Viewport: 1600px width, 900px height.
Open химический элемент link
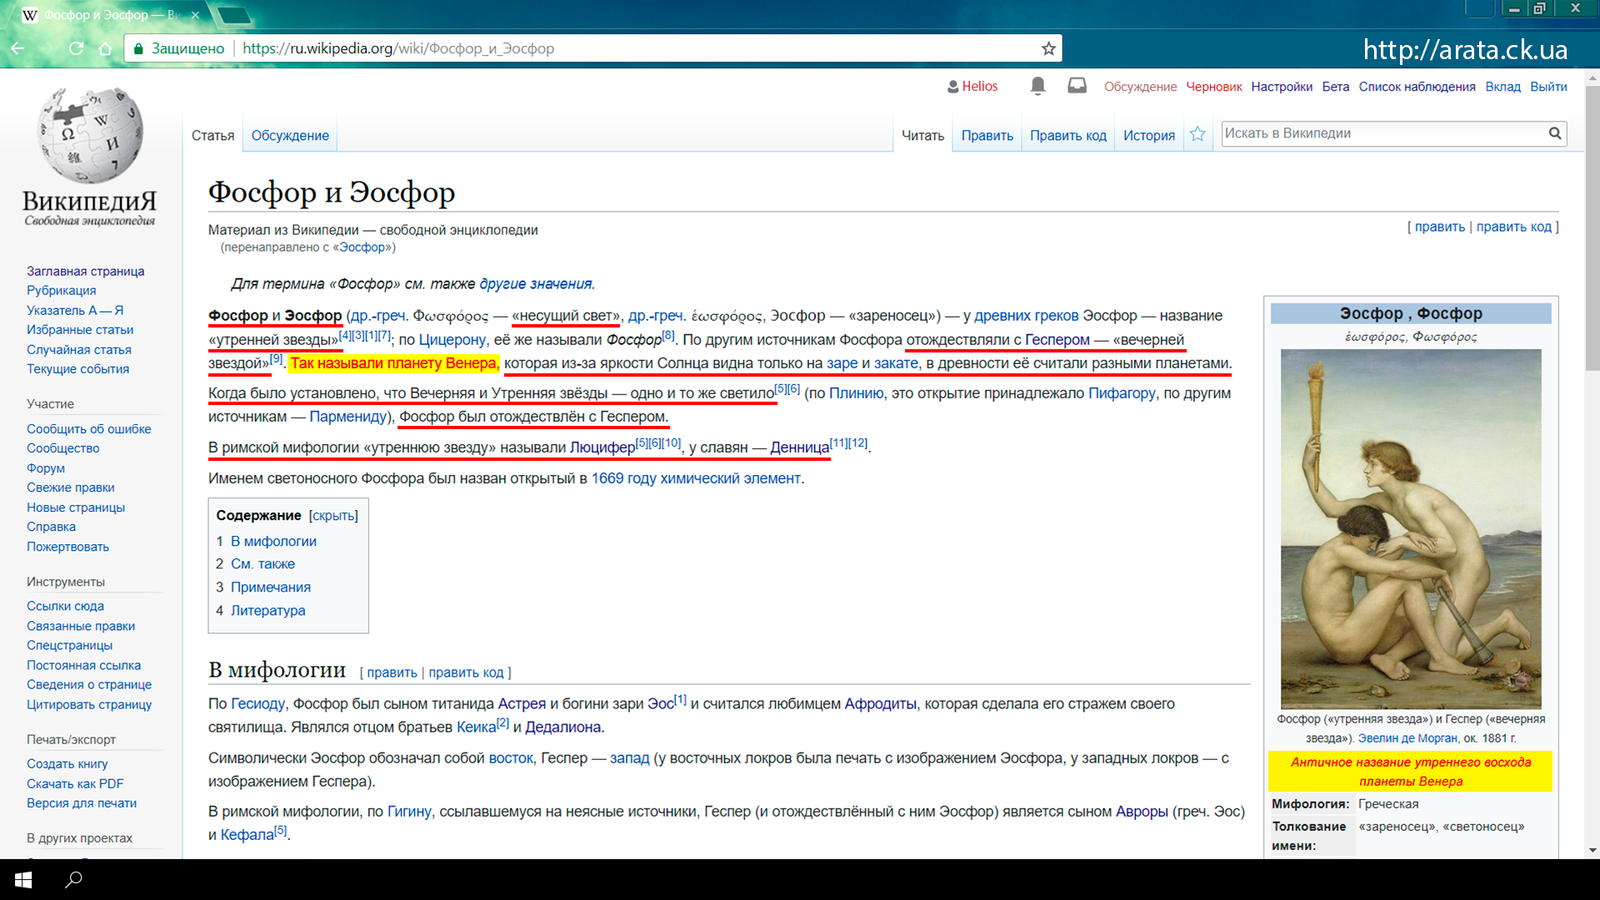pos(730,478)
